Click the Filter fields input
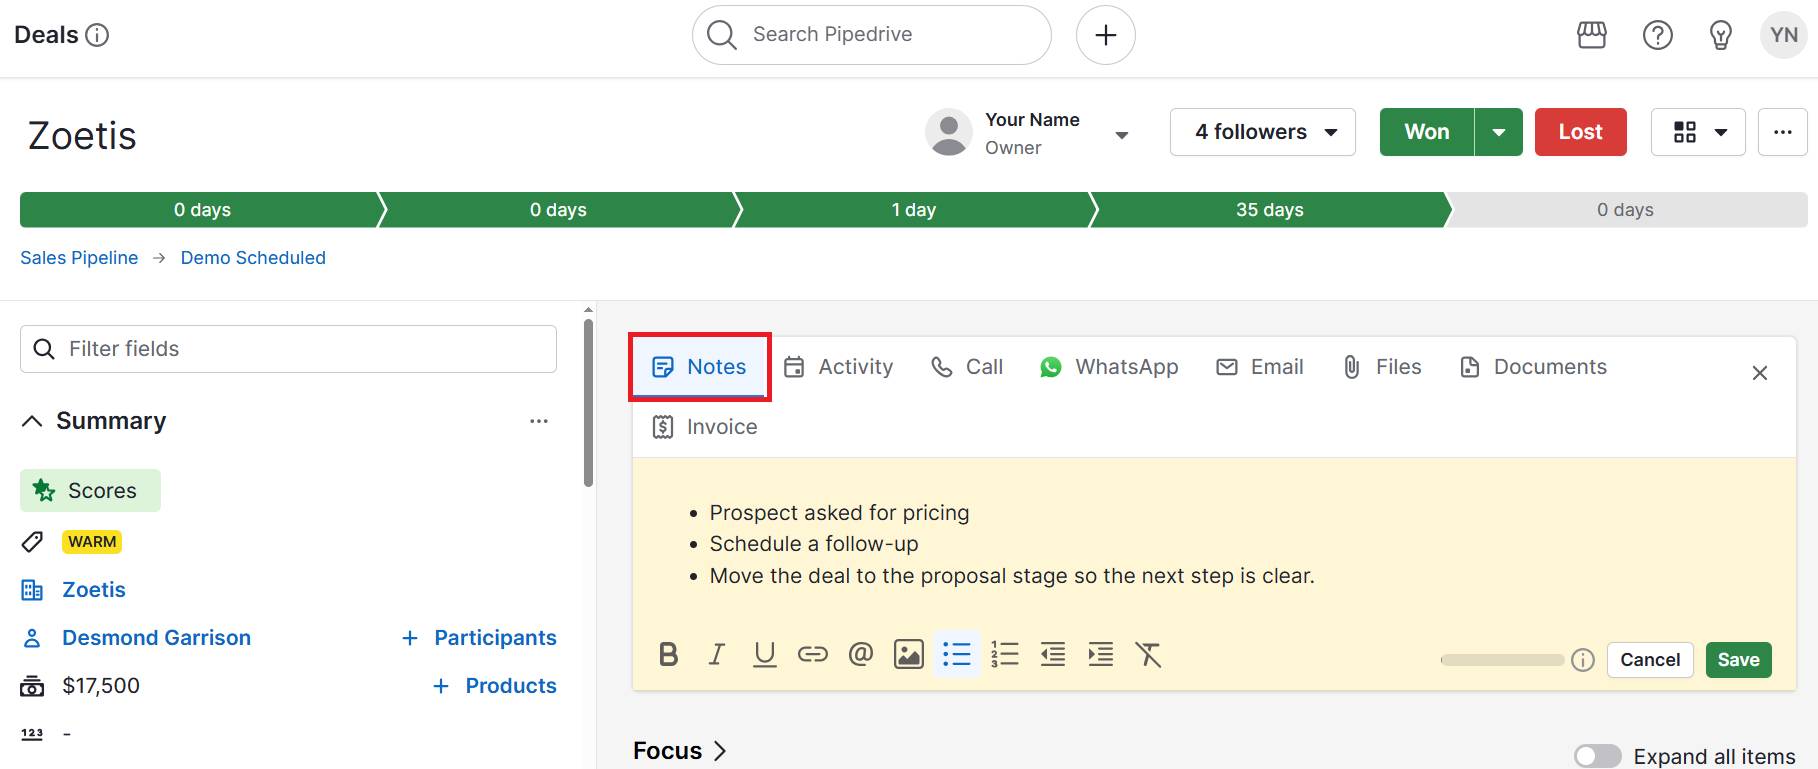The height and width of the screenshot is (769, 1818). 288,349
